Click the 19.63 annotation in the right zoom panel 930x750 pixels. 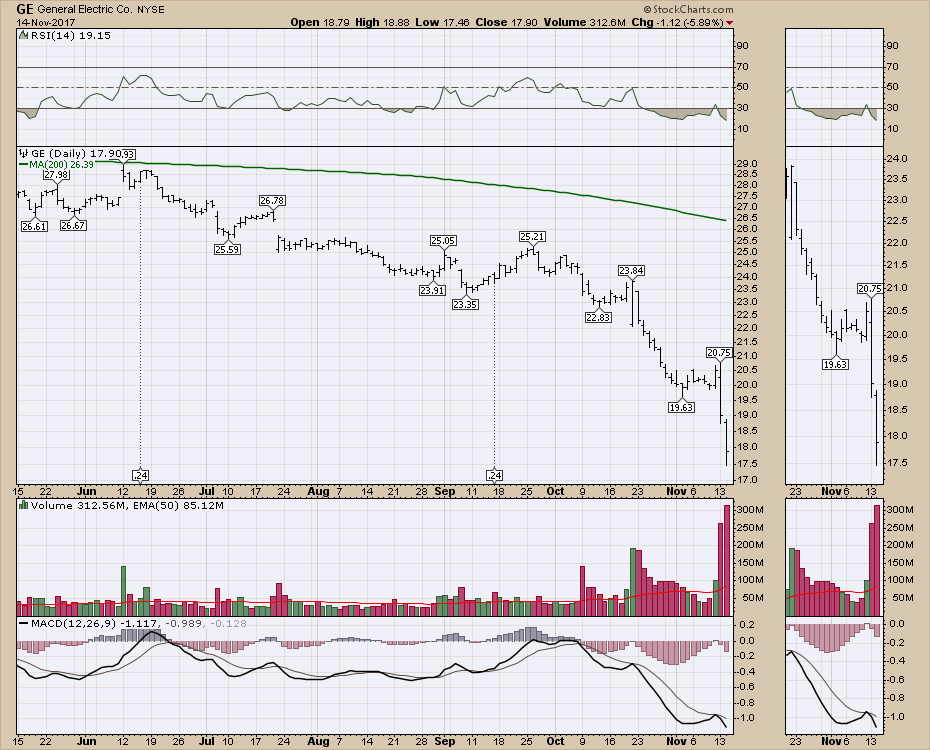835,364
